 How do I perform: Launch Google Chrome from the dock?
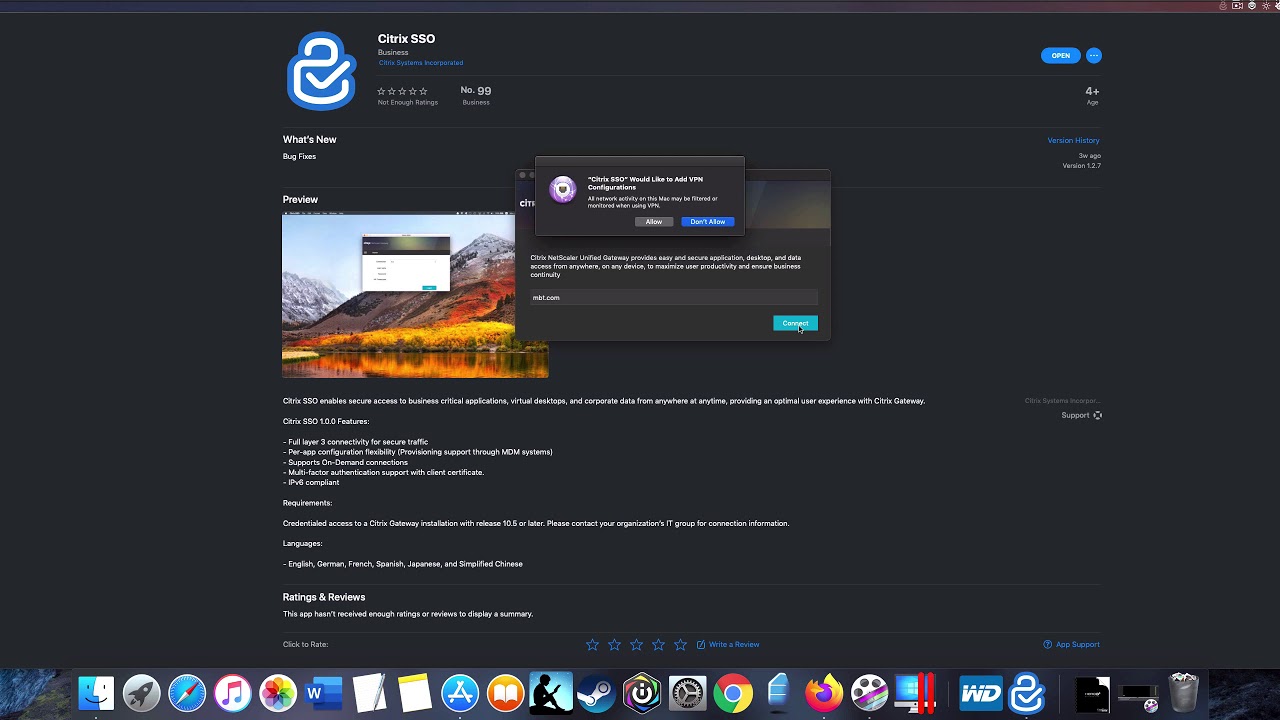tap(733, 693)
